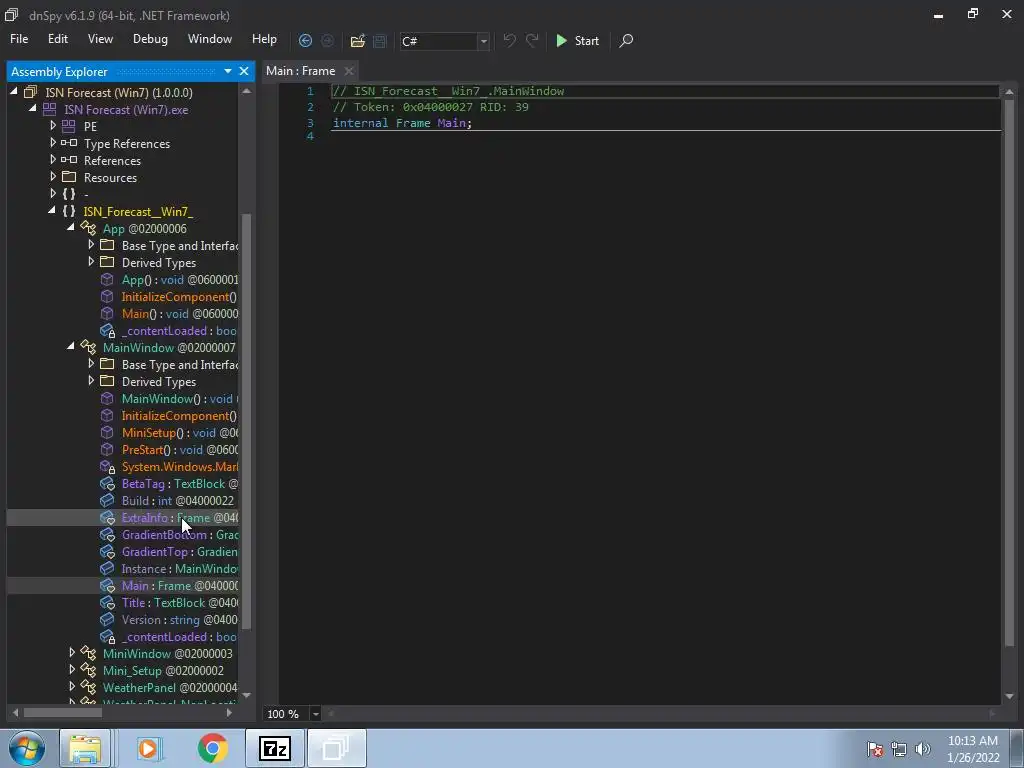Click the GradientTop field icon
The image size is (1024, 768).
107,552
